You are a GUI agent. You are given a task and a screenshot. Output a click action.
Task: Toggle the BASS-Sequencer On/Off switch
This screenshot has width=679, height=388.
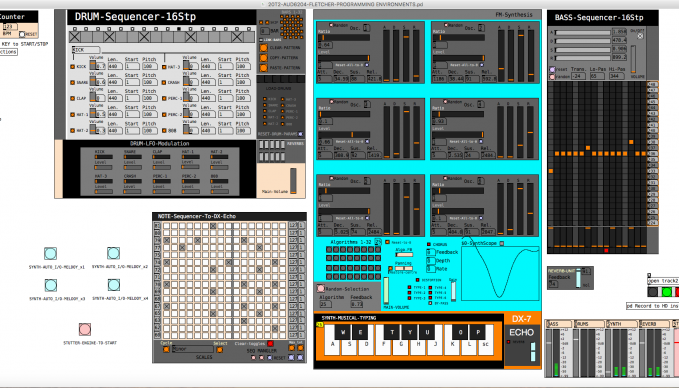coord(640,36)
